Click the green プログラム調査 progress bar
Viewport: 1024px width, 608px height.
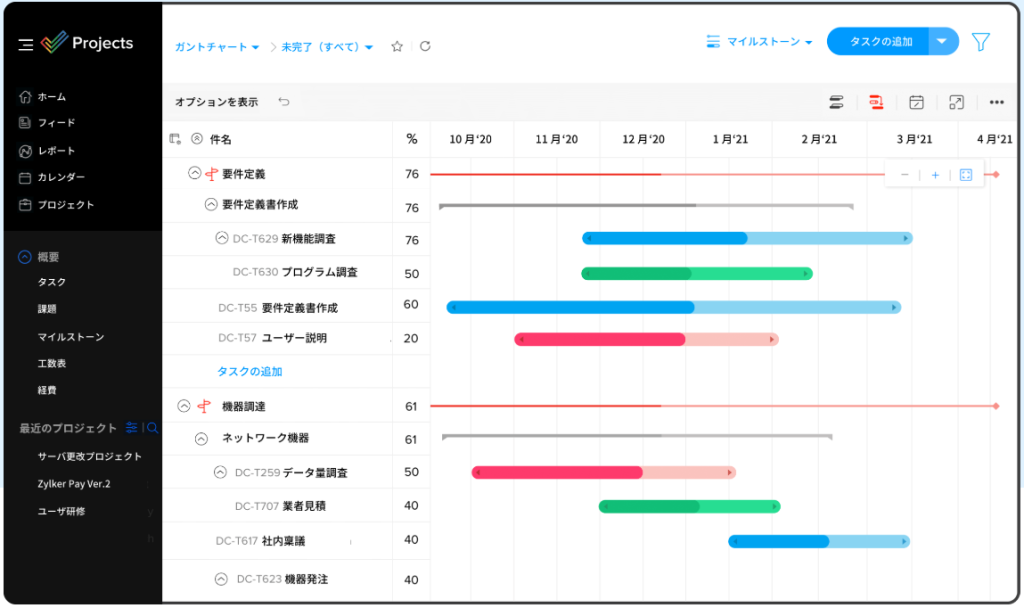(696, 273)
